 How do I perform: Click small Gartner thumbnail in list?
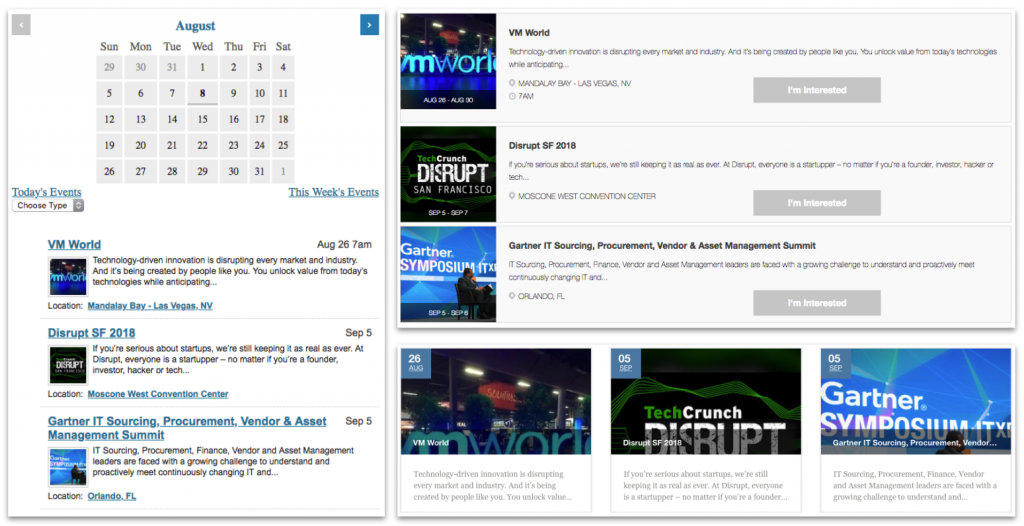pyautogui.click(x=69, y=467)
